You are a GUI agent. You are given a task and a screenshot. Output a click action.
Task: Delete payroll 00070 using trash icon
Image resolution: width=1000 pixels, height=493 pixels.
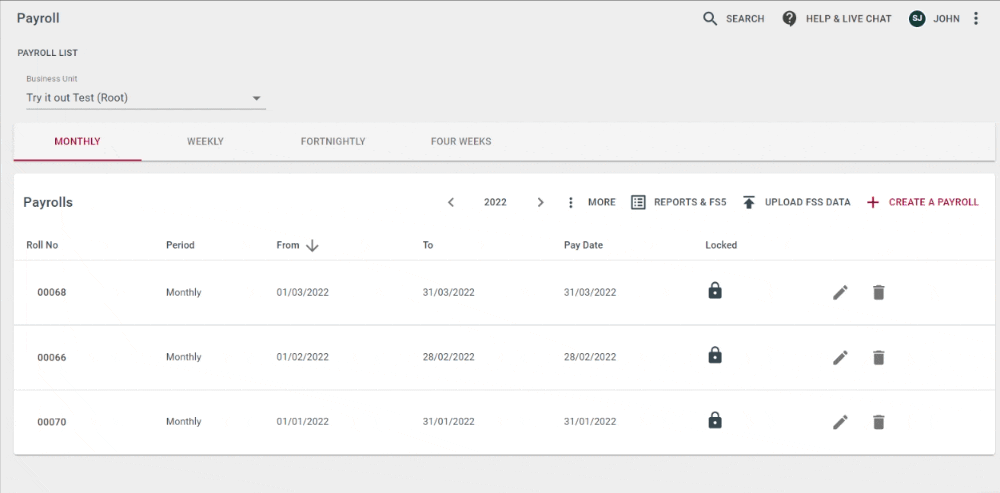point(879,422)
